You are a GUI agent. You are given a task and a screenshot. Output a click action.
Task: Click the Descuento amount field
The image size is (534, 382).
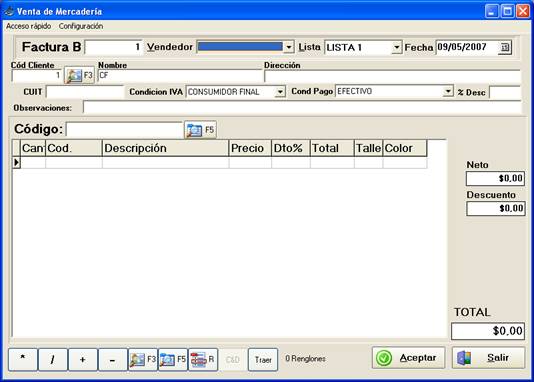496,208
